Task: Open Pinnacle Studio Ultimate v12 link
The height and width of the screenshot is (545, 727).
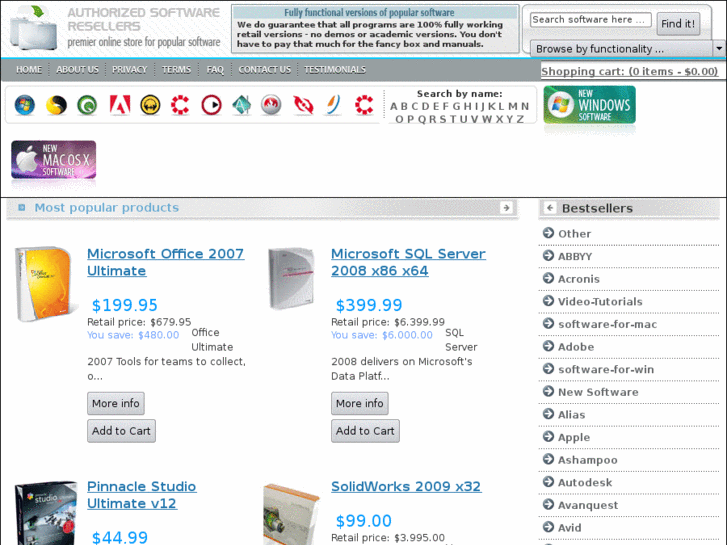Action: click(x=141, y=495)
